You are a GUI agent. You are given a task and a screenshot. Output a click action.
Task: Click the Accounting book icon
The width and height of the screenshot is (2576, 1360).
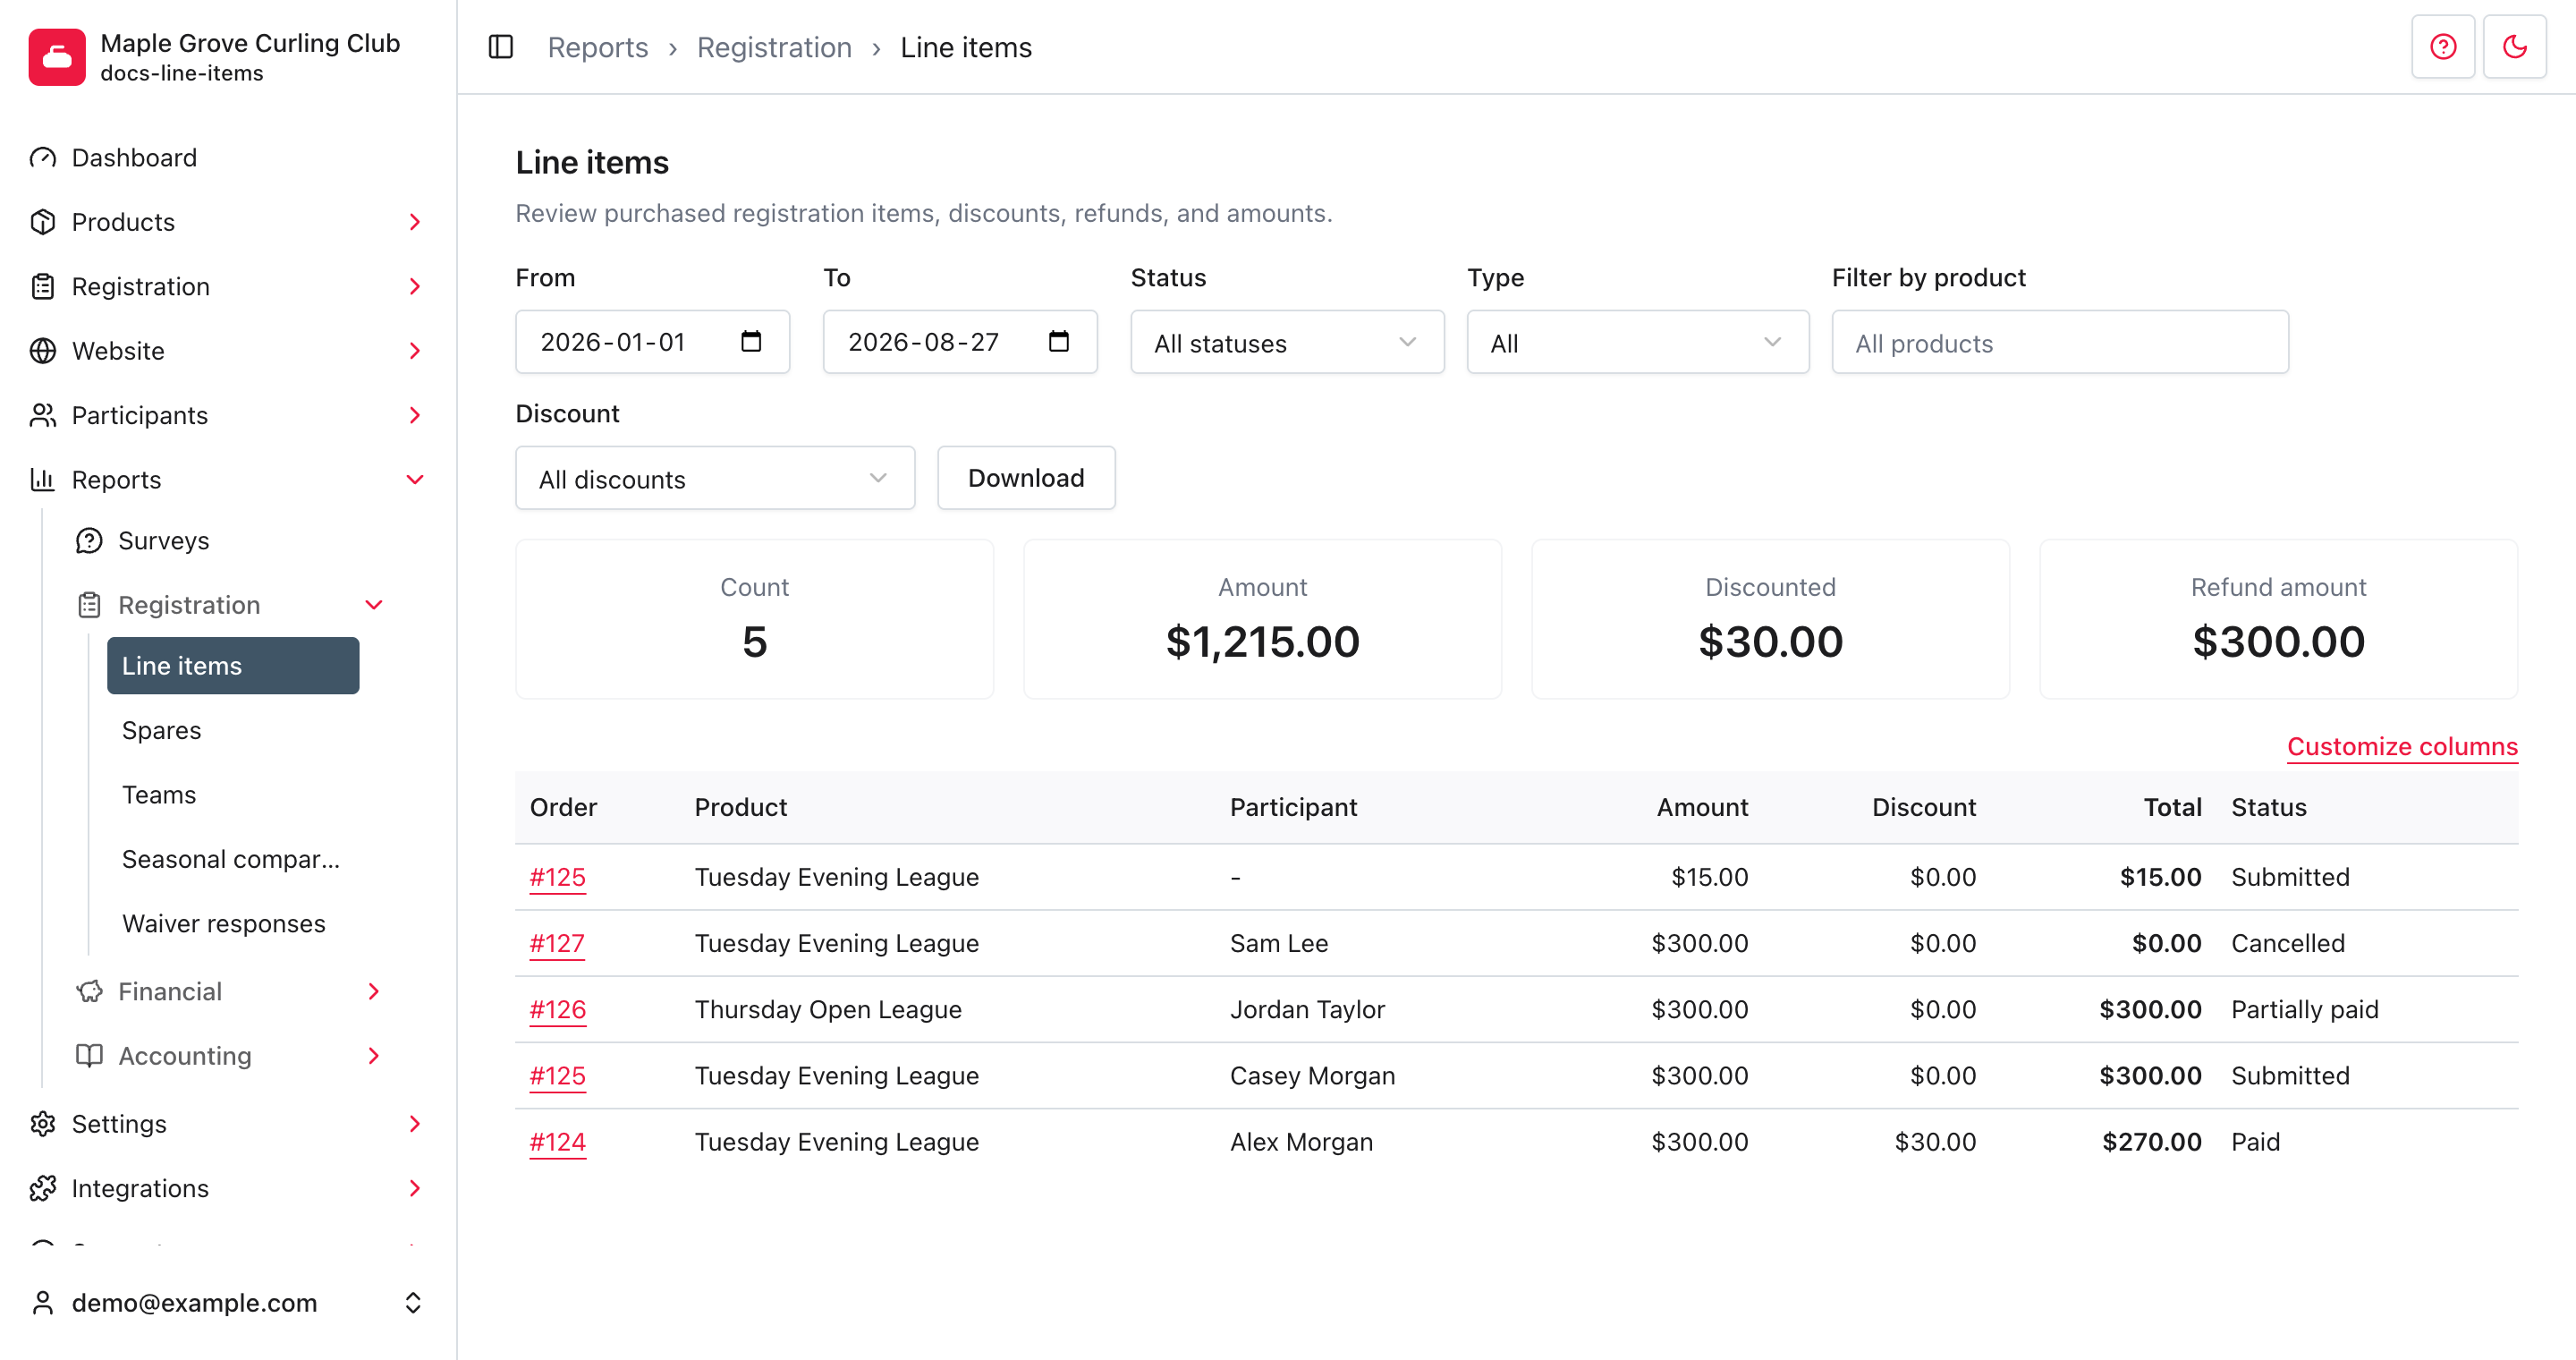click(x=89, y=1056)
